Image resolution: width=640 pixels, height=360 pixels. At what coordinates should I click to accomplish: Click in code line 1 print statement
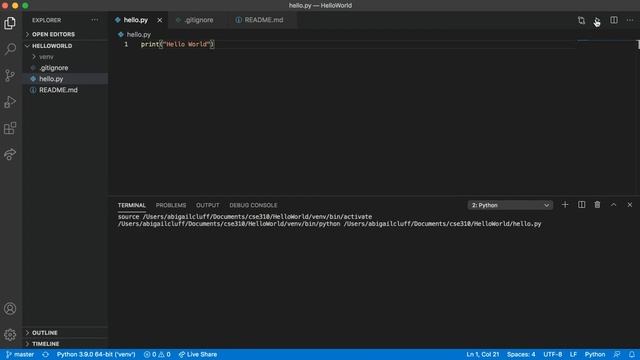pos(177,44)
